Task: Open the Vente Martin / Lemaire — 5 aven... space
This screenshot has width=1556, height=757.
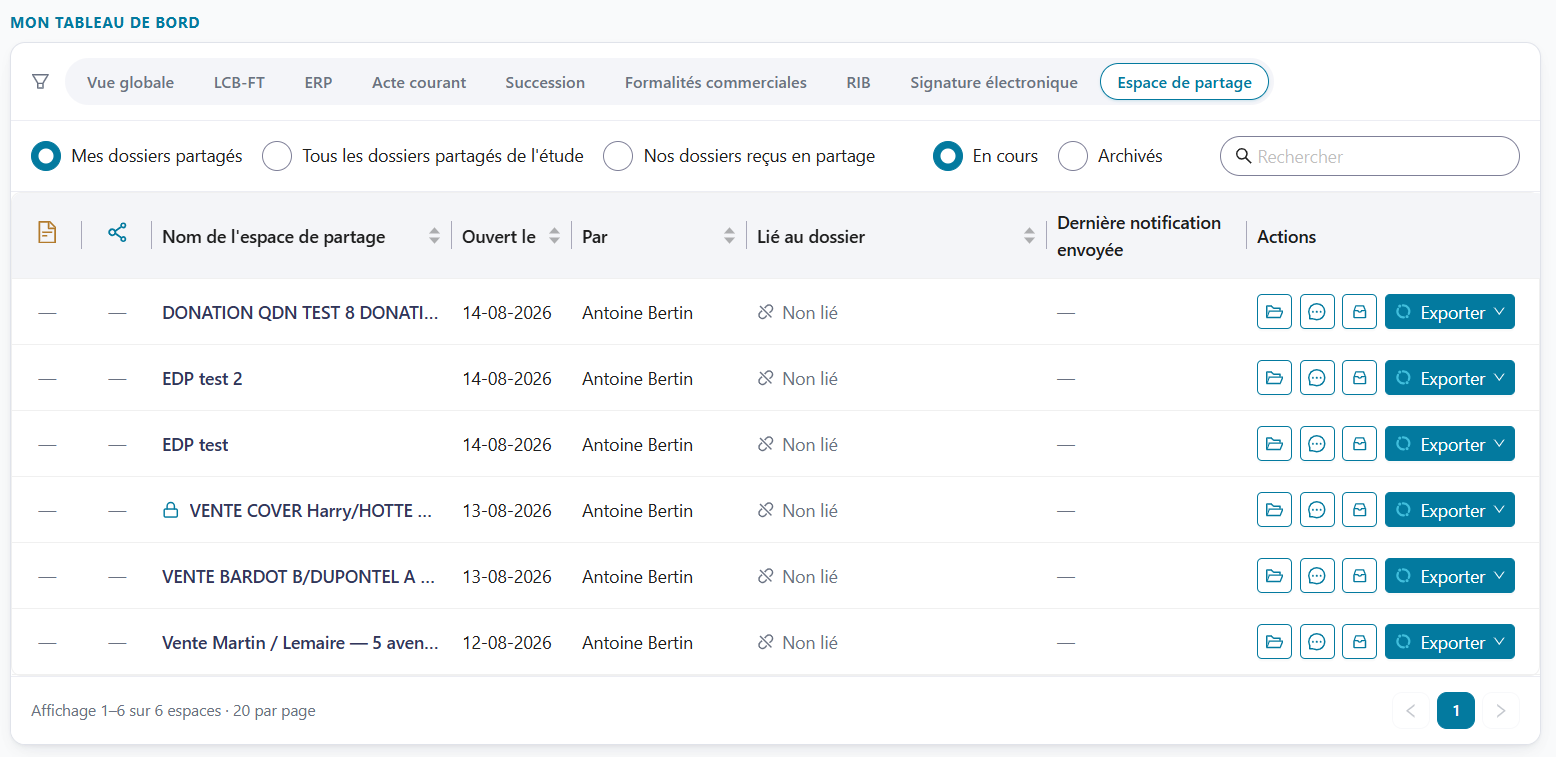Action: pyautogui.click(x=300, y=643)
